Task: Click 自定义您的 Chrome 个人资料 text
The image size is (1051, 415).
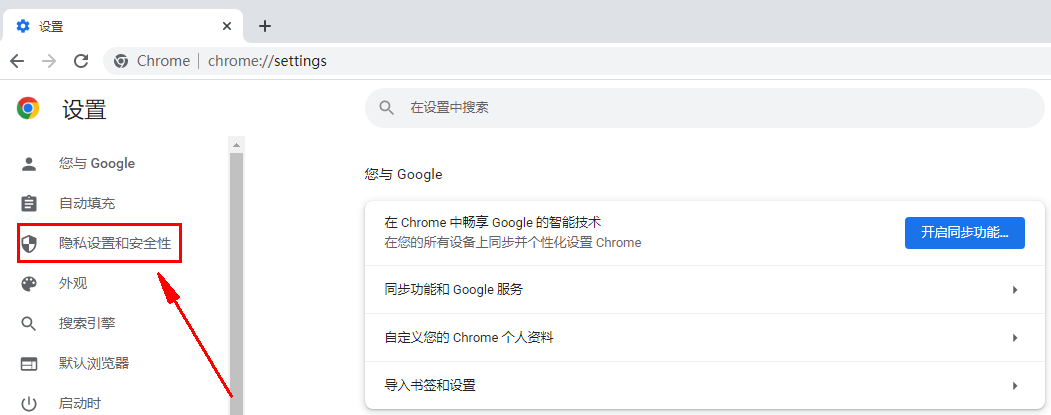Action: 469,337
